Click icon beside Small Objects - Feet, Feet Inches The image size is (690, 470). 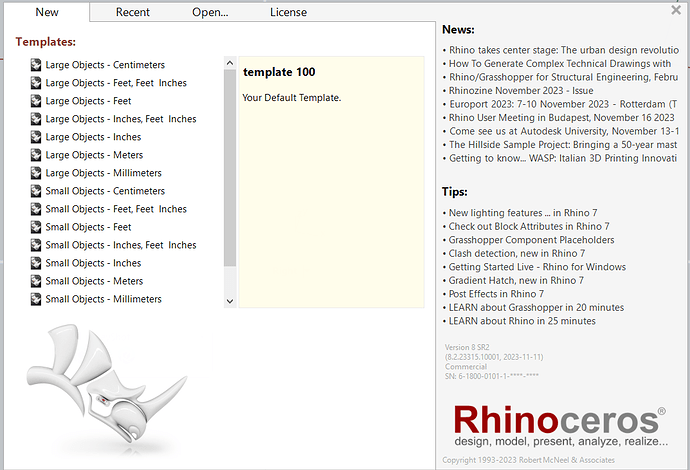(36, 209)
